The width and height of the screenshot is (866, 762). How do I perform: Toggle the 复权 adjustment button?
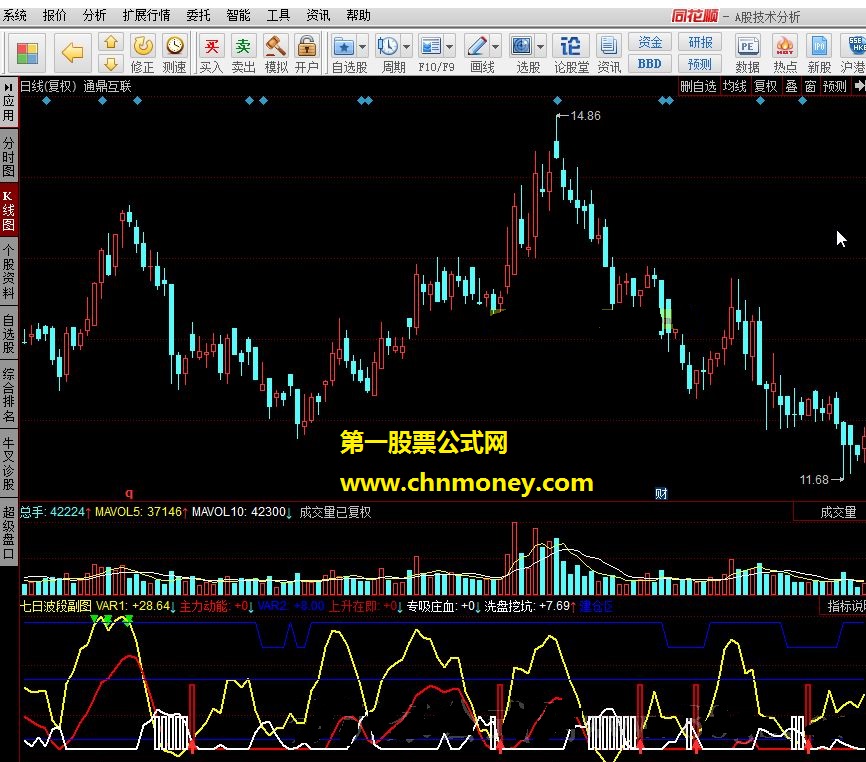[765, 86]
